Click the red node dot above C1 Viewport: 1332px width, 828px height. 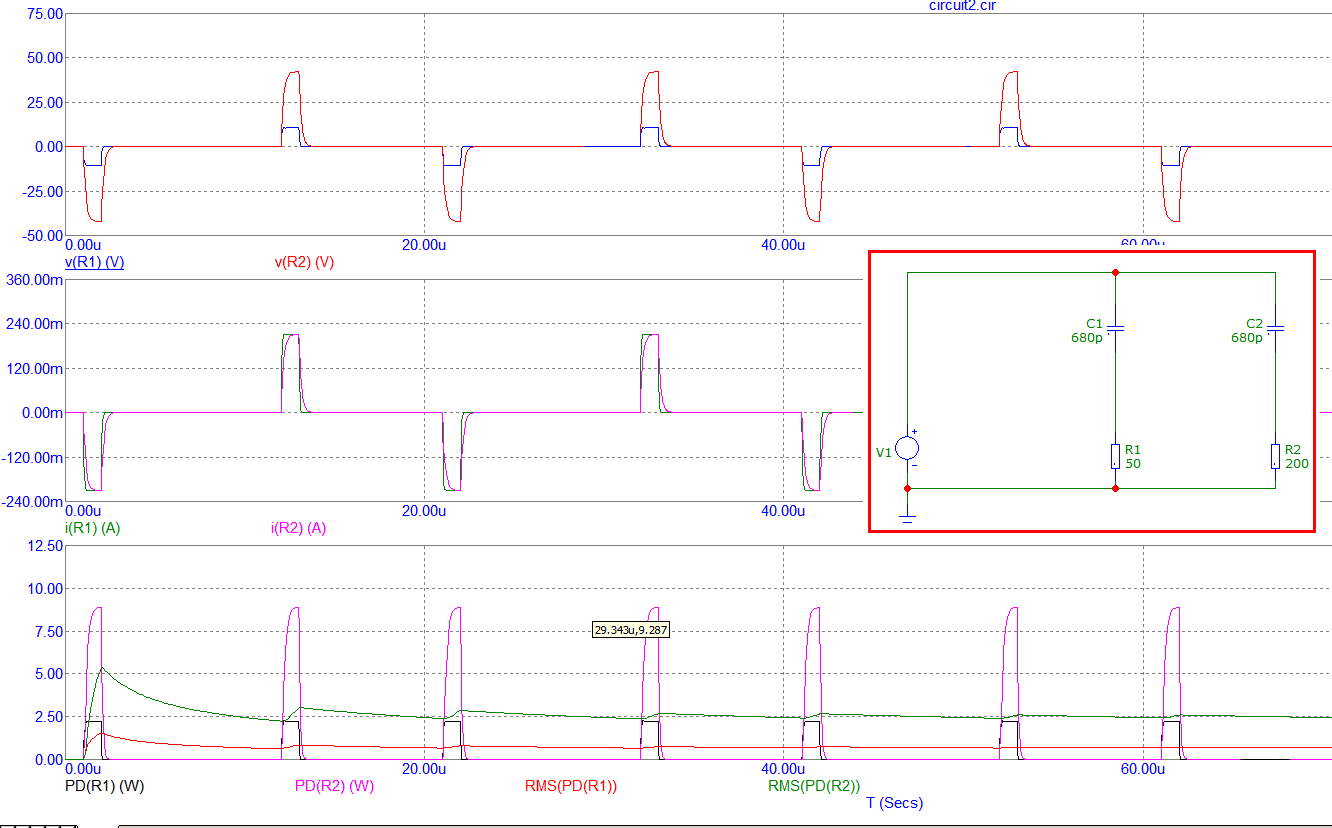pyautogui.click(x=1115, y=272)
